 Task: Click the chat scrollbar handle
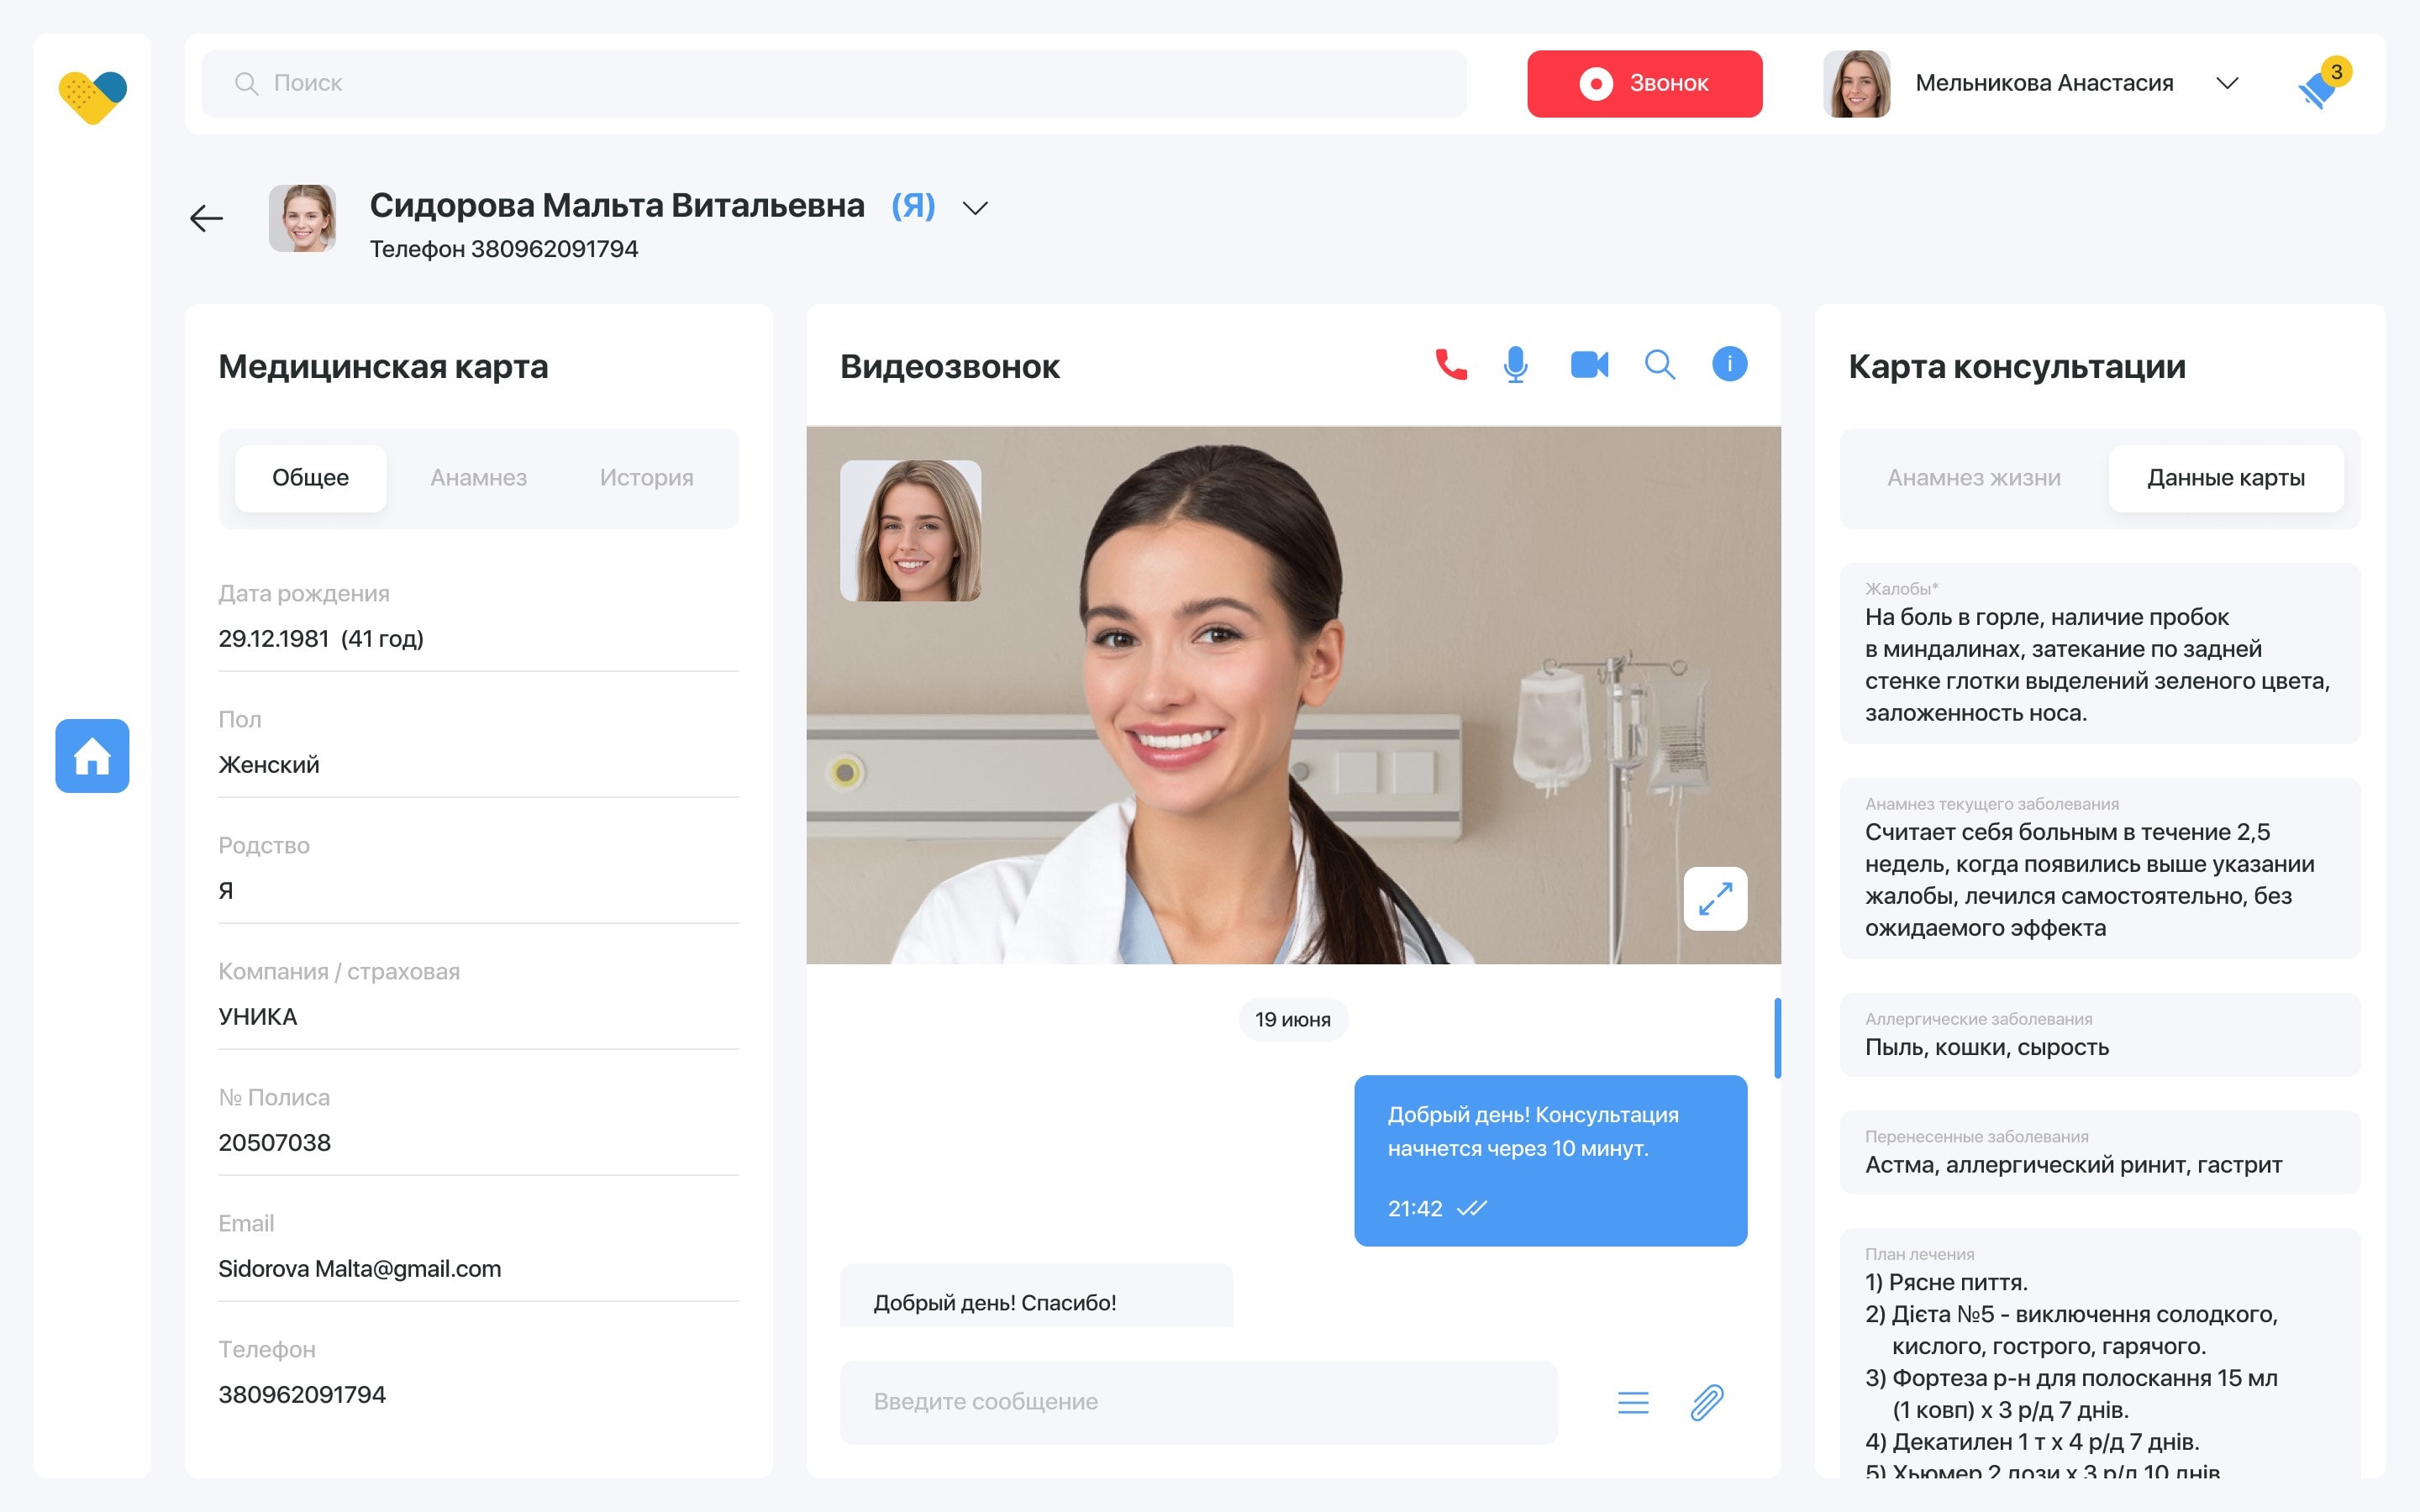pyautogui.click(x=1777, y=1038)
